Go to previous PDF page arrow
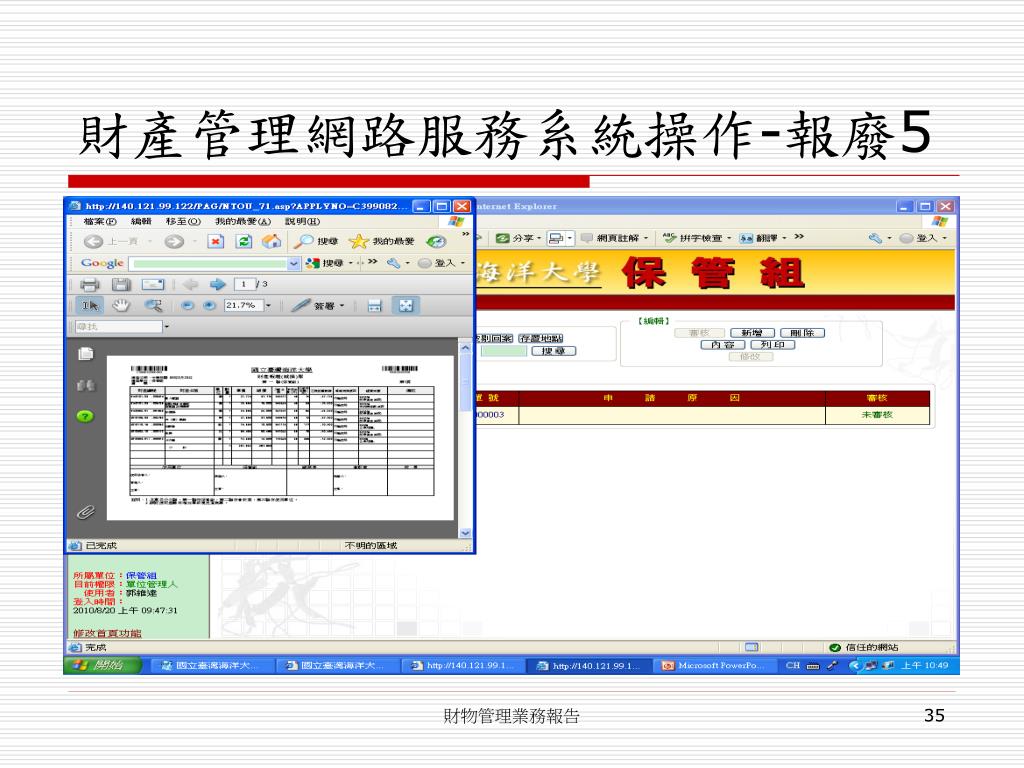1024x768 pixels. click(190, 285)
